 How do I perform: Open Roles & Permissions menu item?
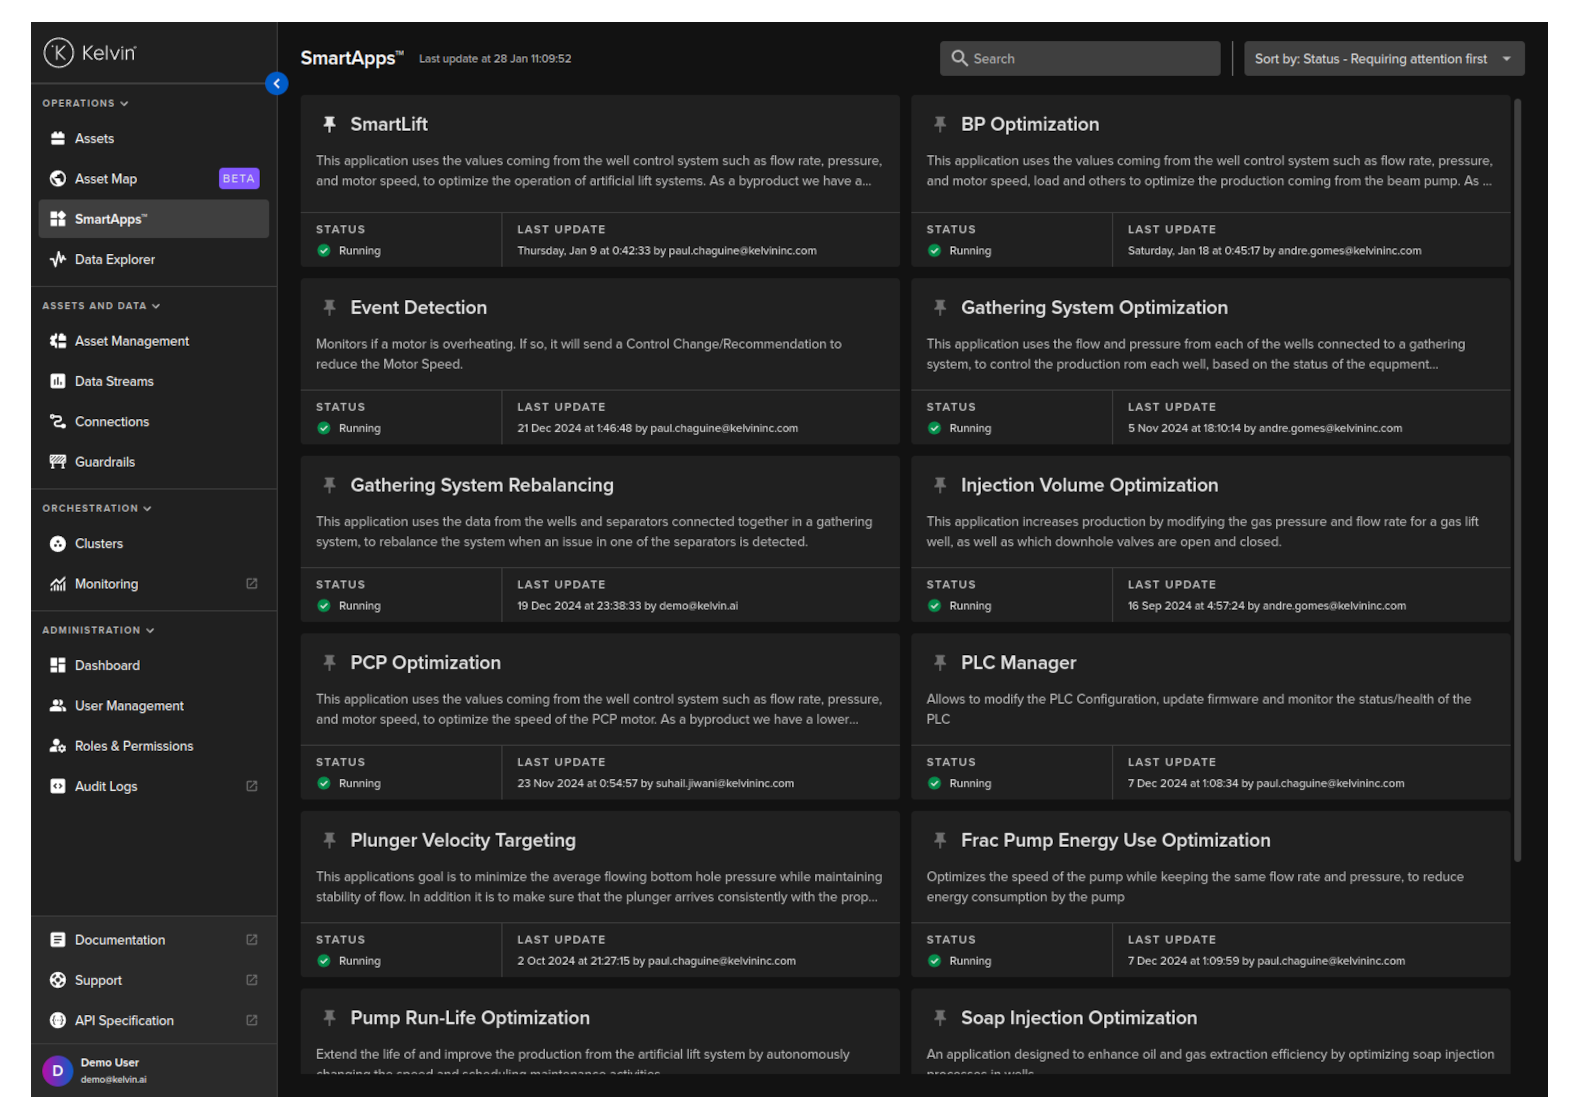[x=133, y=746]
